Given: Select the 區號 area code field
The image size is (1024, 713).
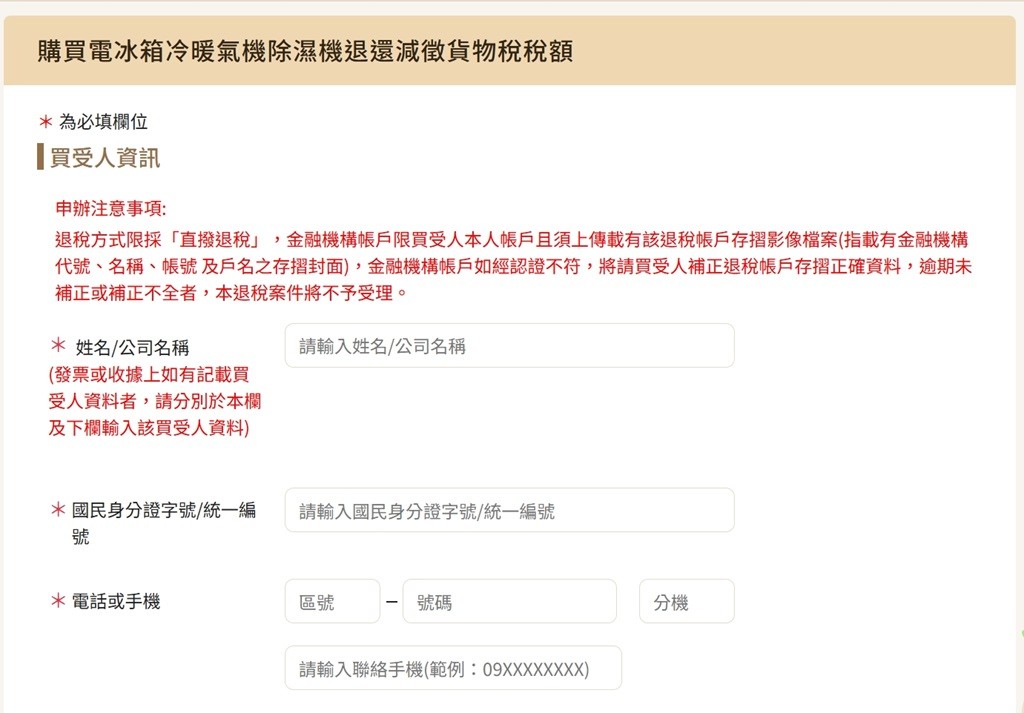Looking at the screenshot, I should [x=332, y=601].
